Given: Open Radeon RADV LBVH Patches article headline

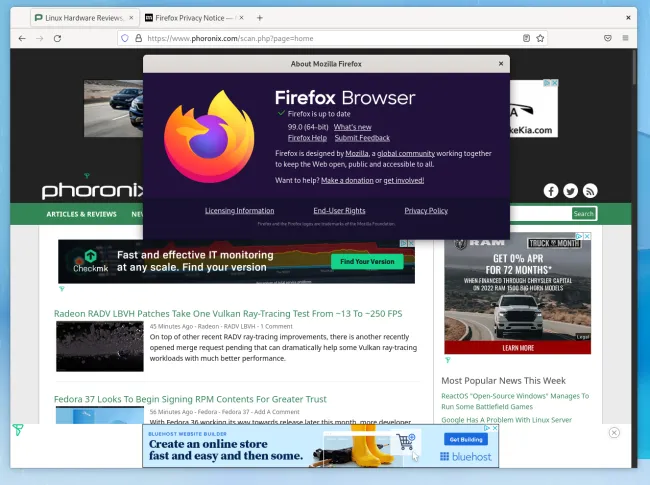Looking at the screenshot, I should (x=228, y=314).
